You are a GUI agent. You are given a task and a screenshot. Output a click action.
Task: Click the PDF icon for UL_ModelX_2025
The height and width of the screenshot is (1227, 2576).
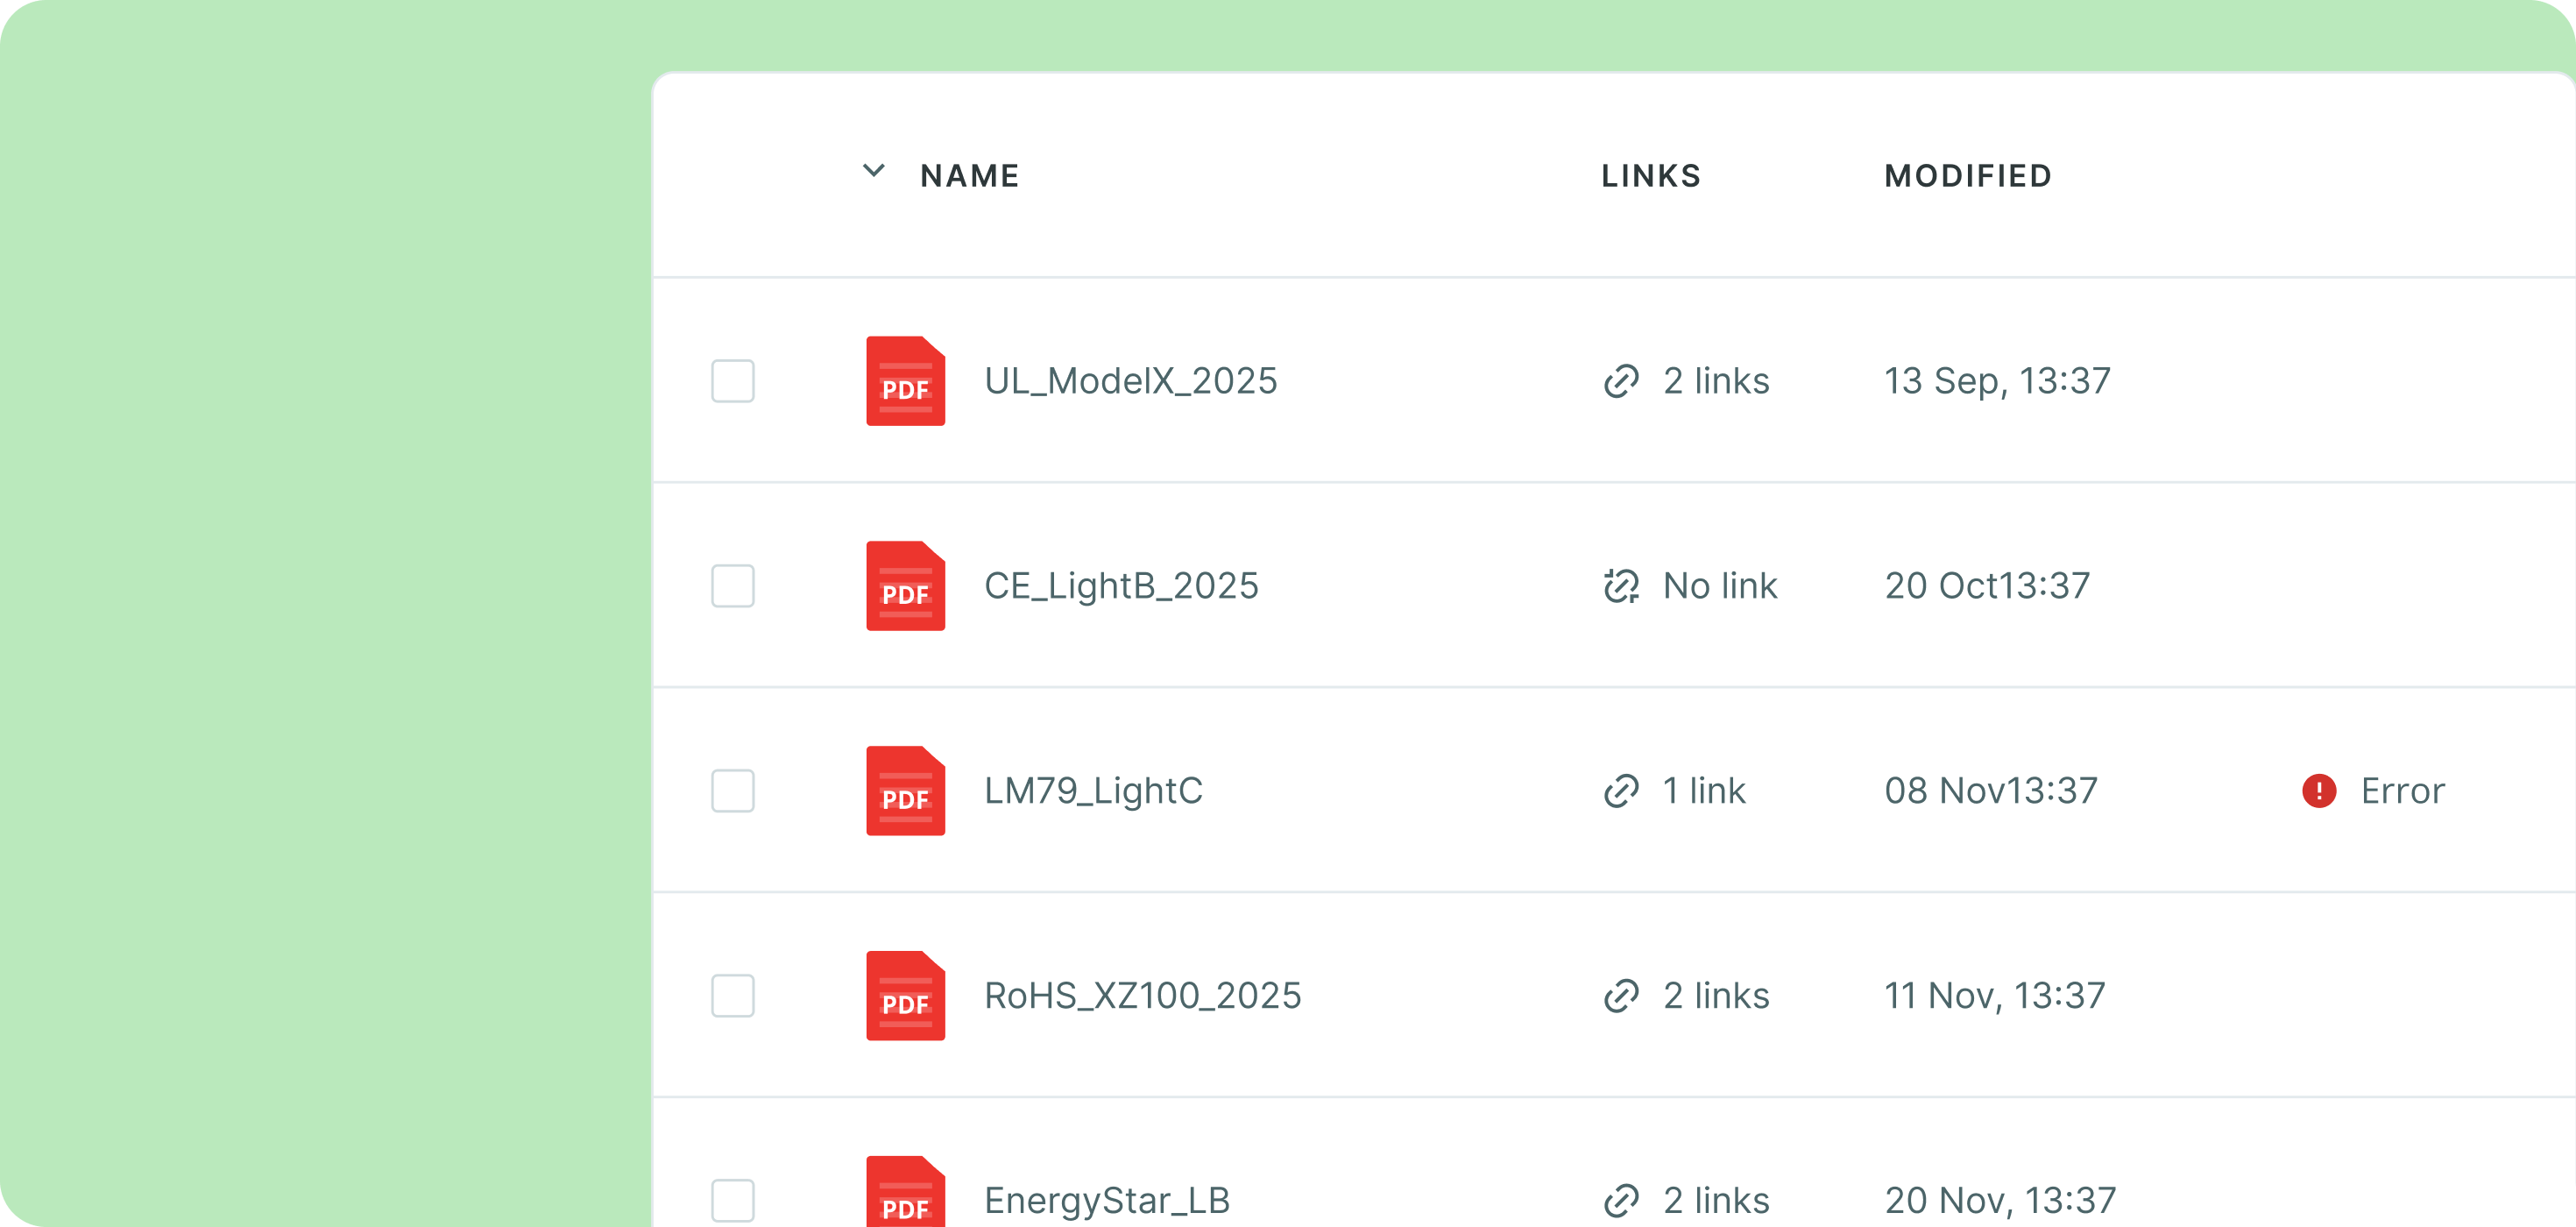point(905,381)
